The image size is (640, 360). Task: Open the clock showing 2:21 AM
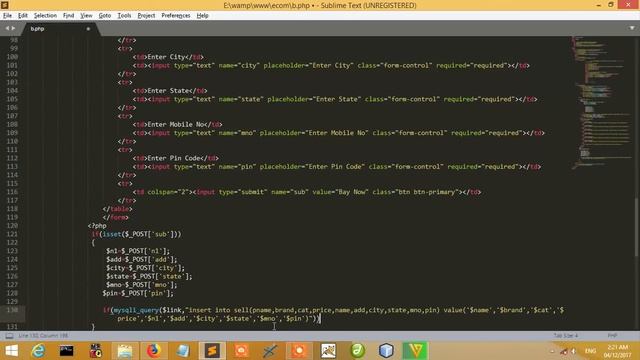coord(618,351)
